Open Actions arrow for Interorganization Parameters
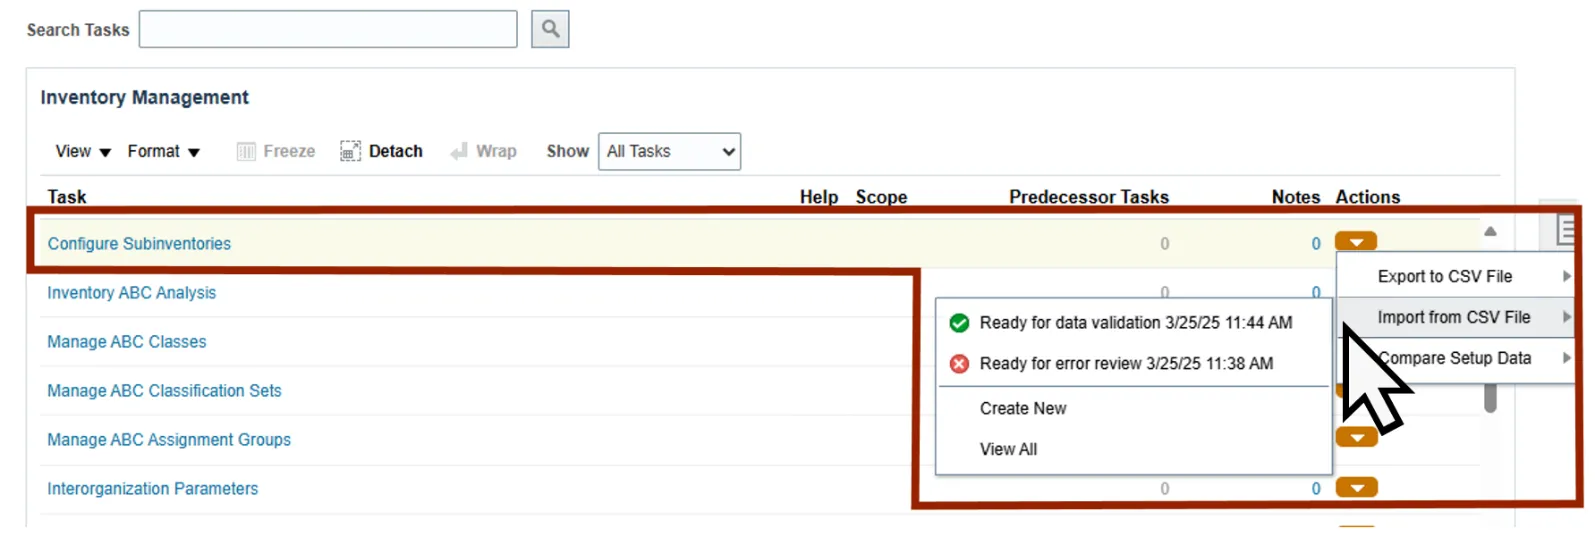This screenshot has width=1595, height=537. pos(1357,488)
